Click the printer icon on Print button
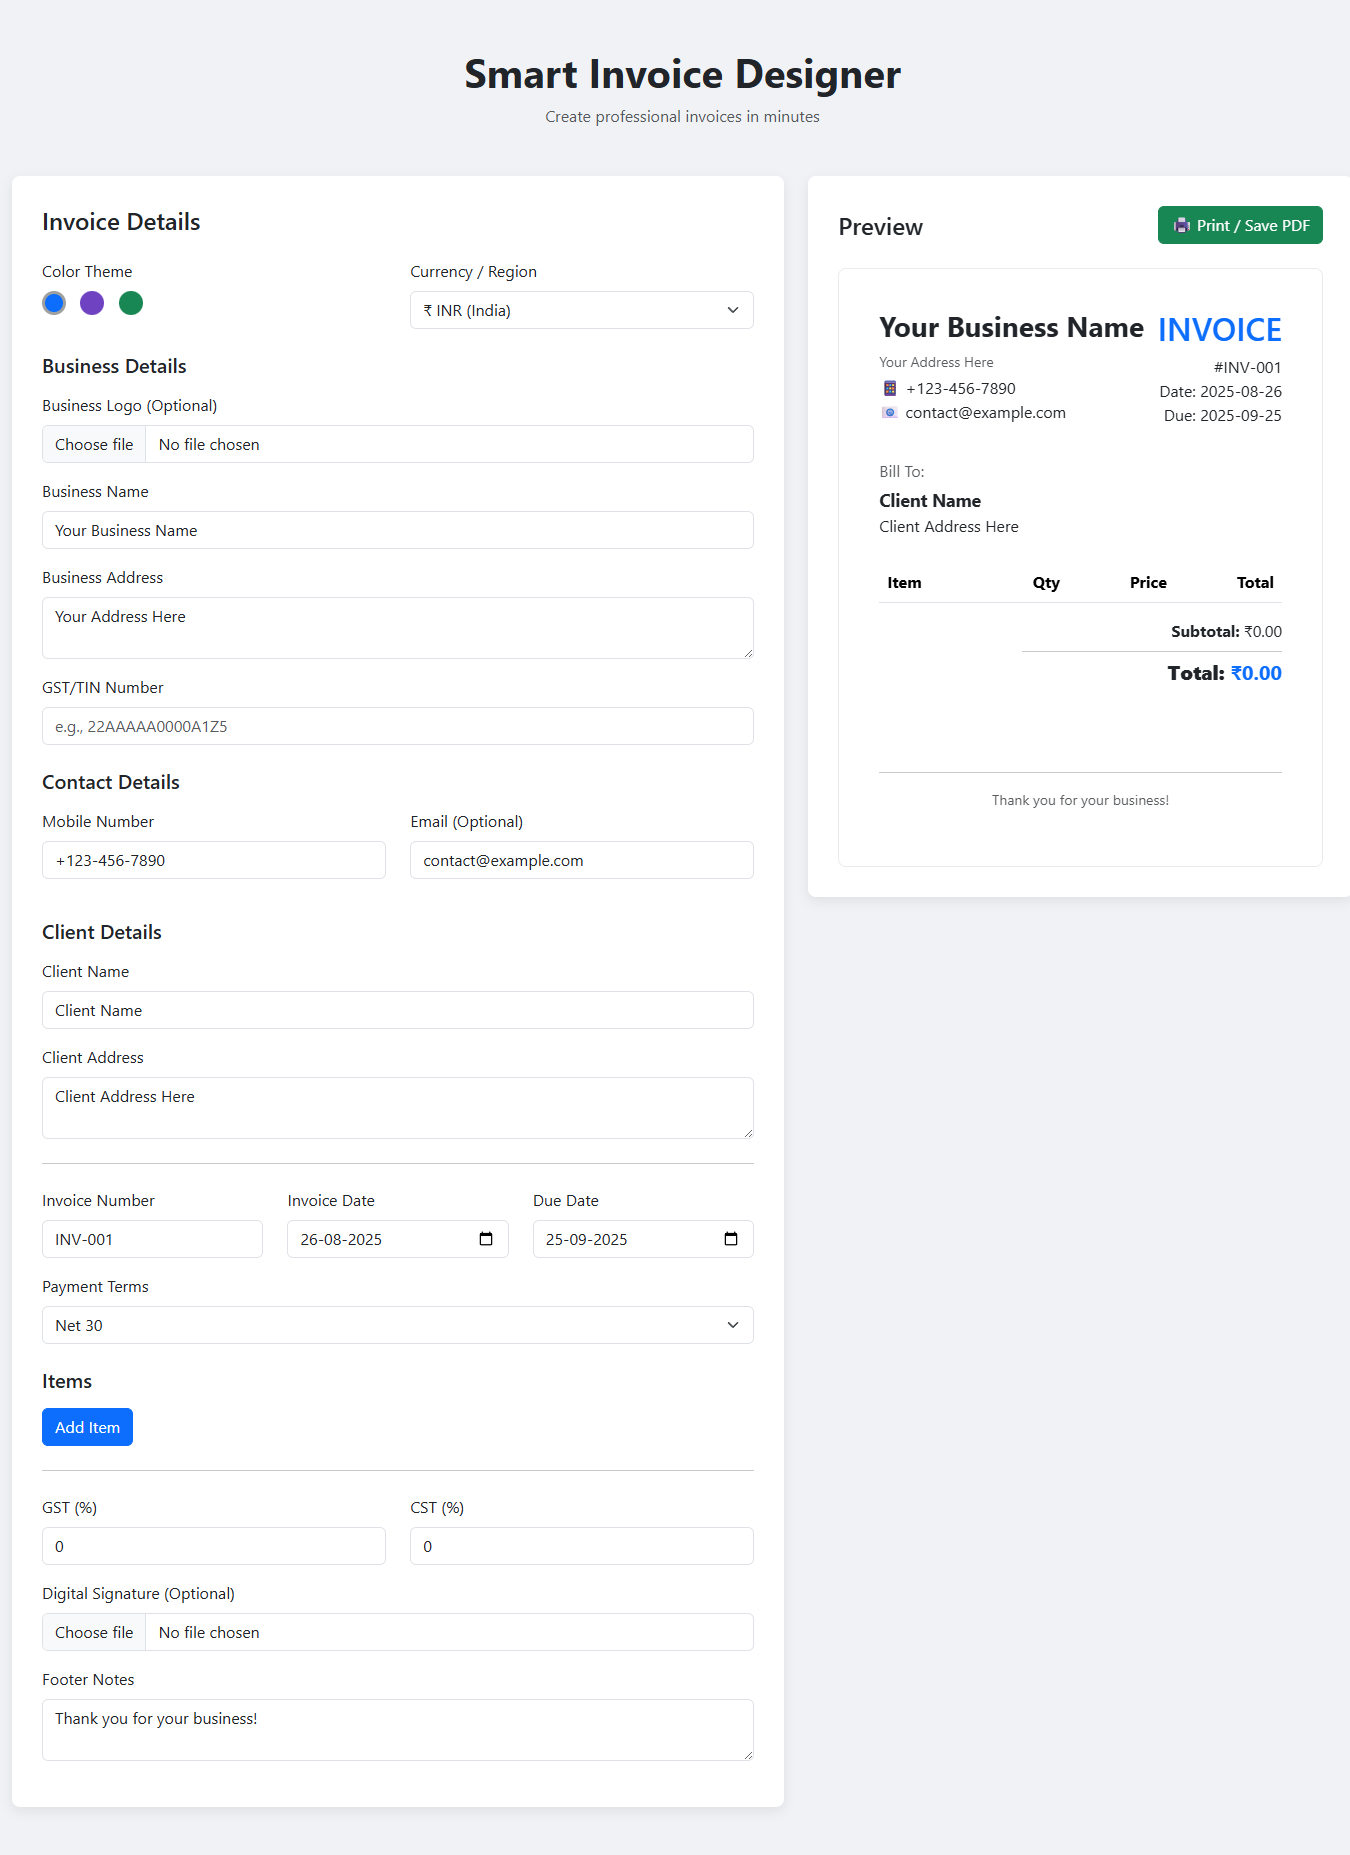The width and height of the screenshot is (1350, 1855). click(1182, 225)
